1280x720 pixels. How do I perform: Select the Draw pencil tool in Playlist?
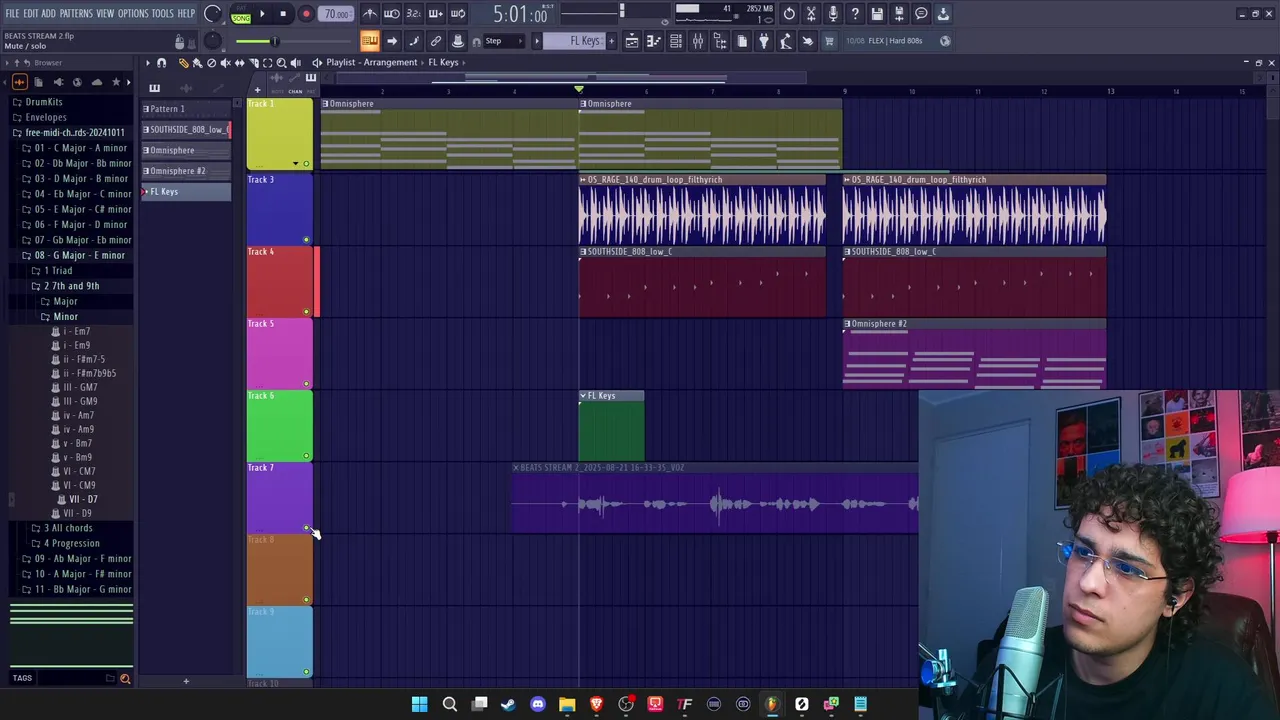click(183, 63)
